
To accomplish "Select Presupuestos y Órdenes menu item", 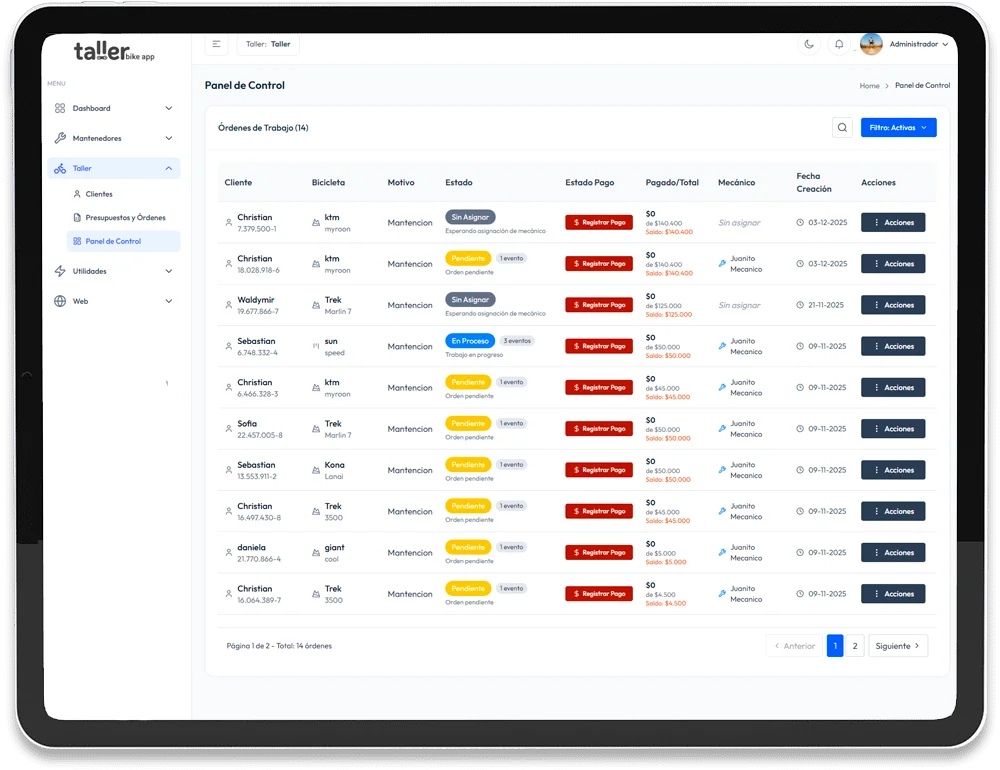I will 125,217.
